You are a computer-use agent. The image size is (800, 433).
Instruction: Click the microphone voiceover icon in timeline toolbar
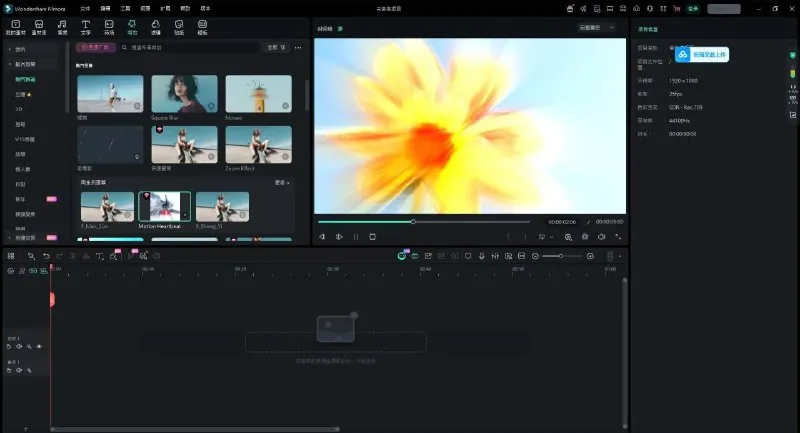pos(481,256)
